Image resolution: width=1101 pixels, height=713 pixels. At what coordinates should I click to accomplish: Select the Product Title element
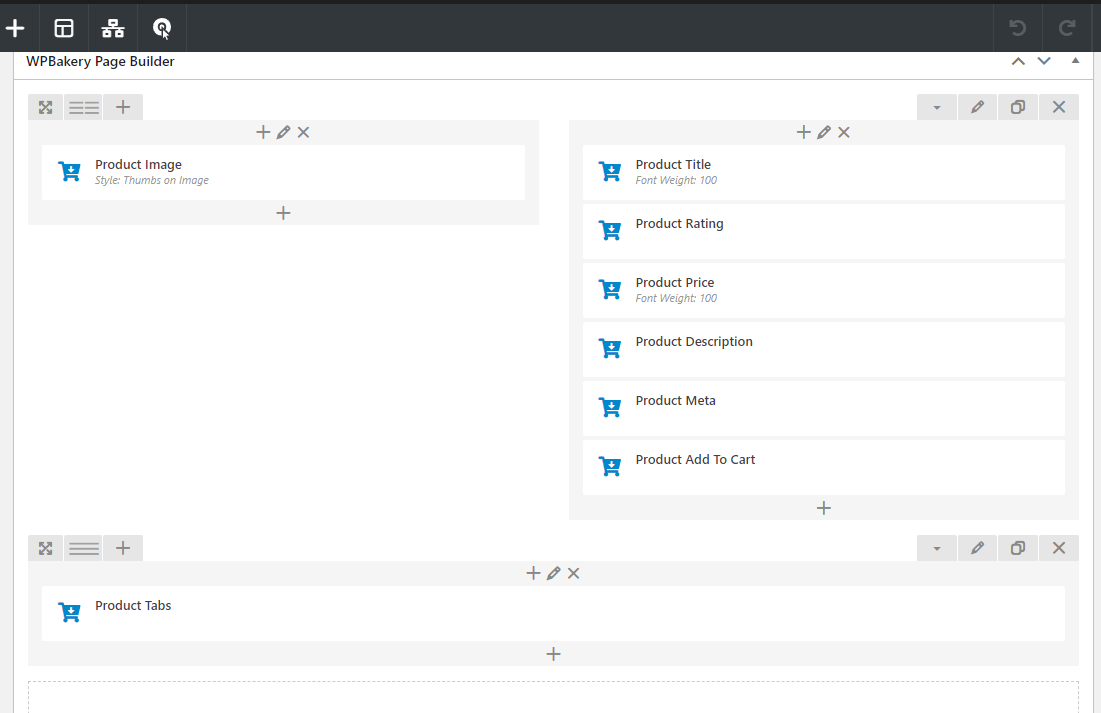pyautogui.click(x=824, y=172)
